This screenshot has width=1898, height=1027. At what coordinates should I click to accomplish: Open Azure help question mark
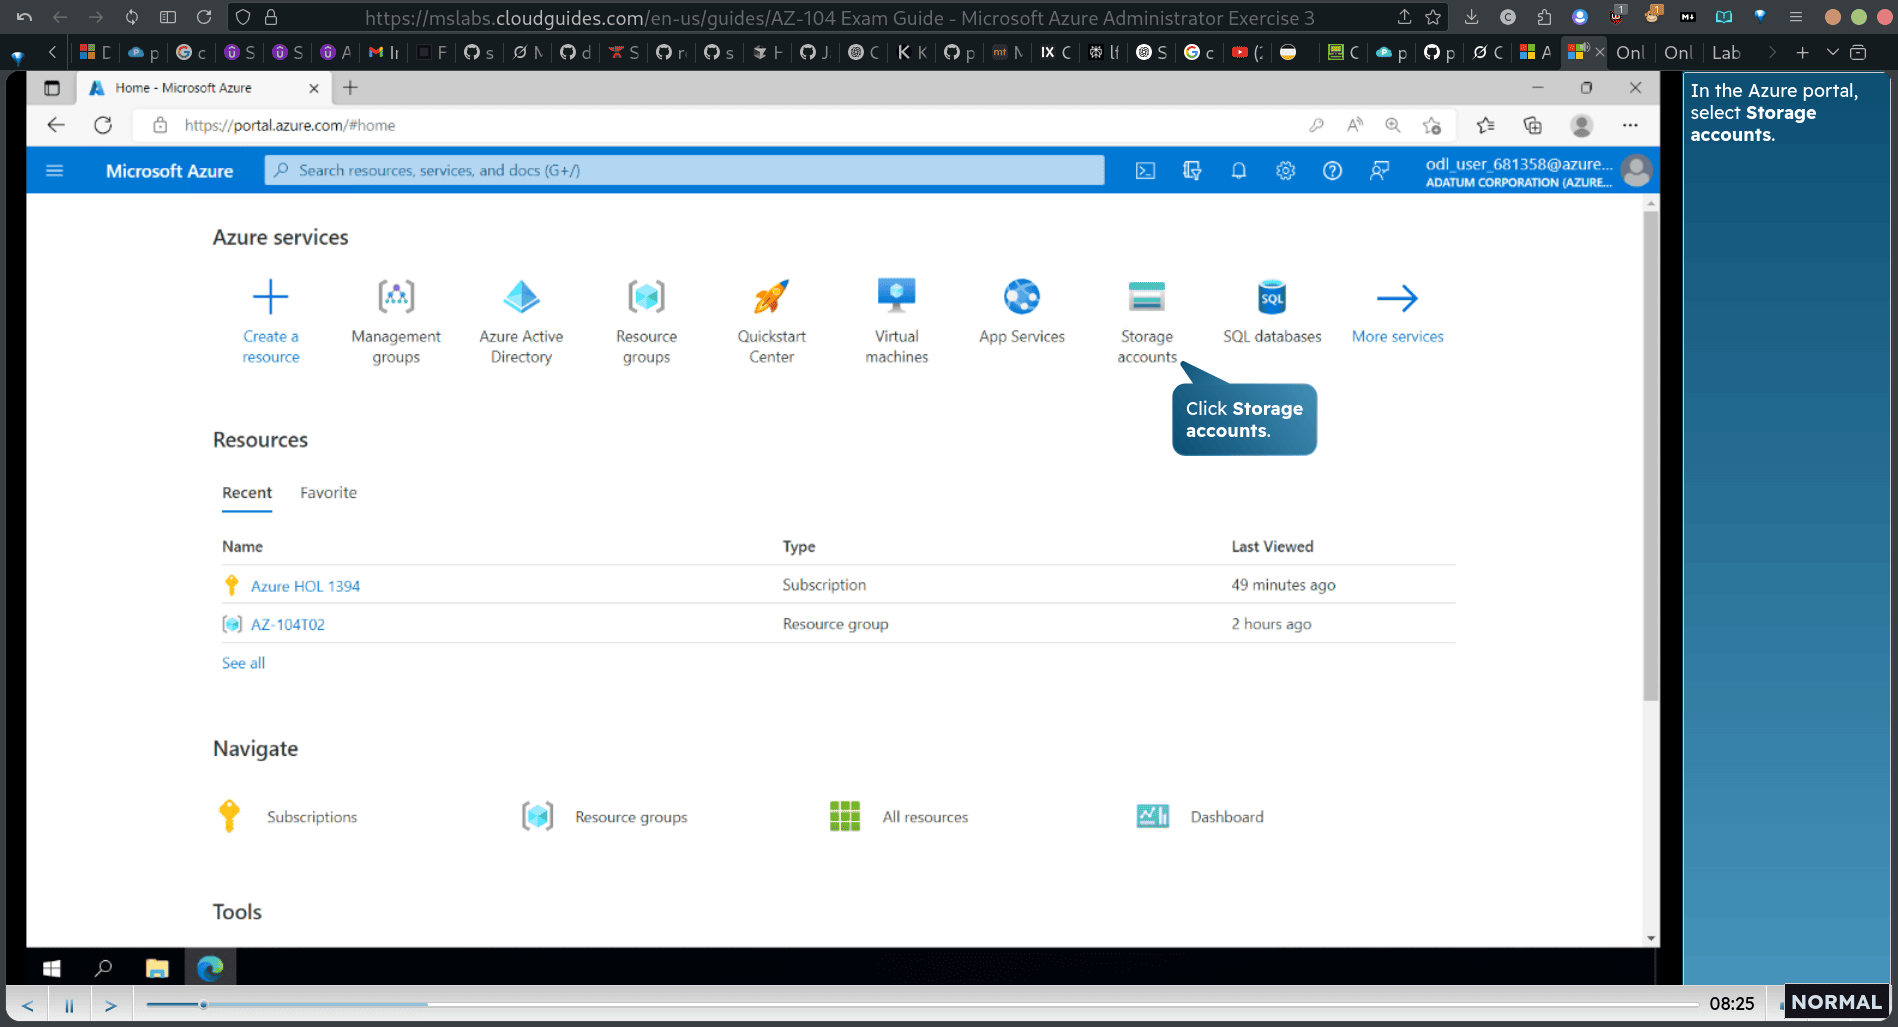point(1332,171)
